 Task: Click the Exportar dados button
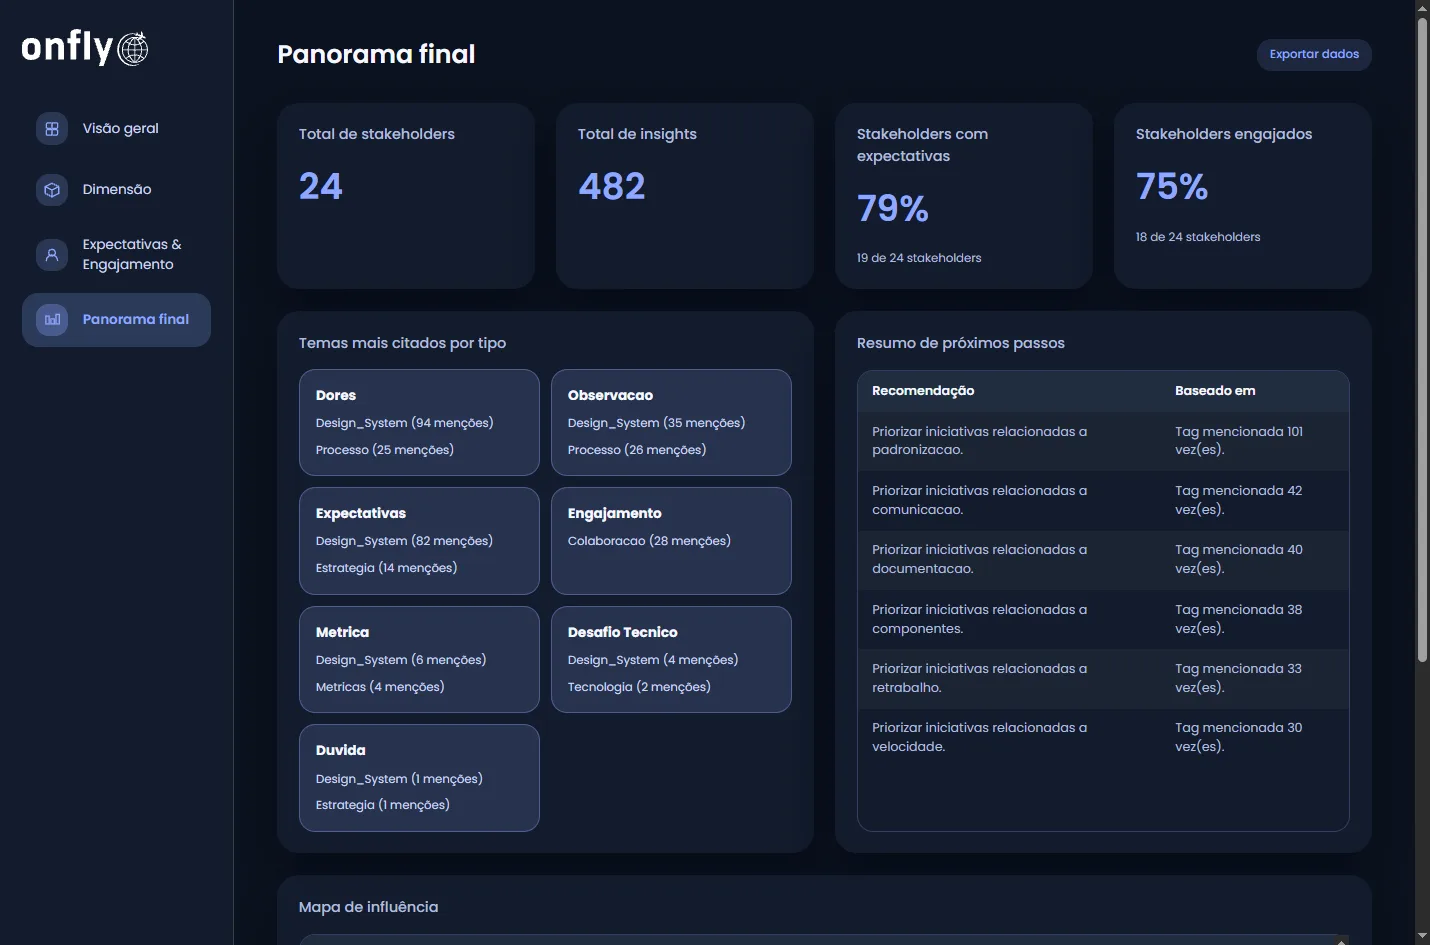point(1314,54)
